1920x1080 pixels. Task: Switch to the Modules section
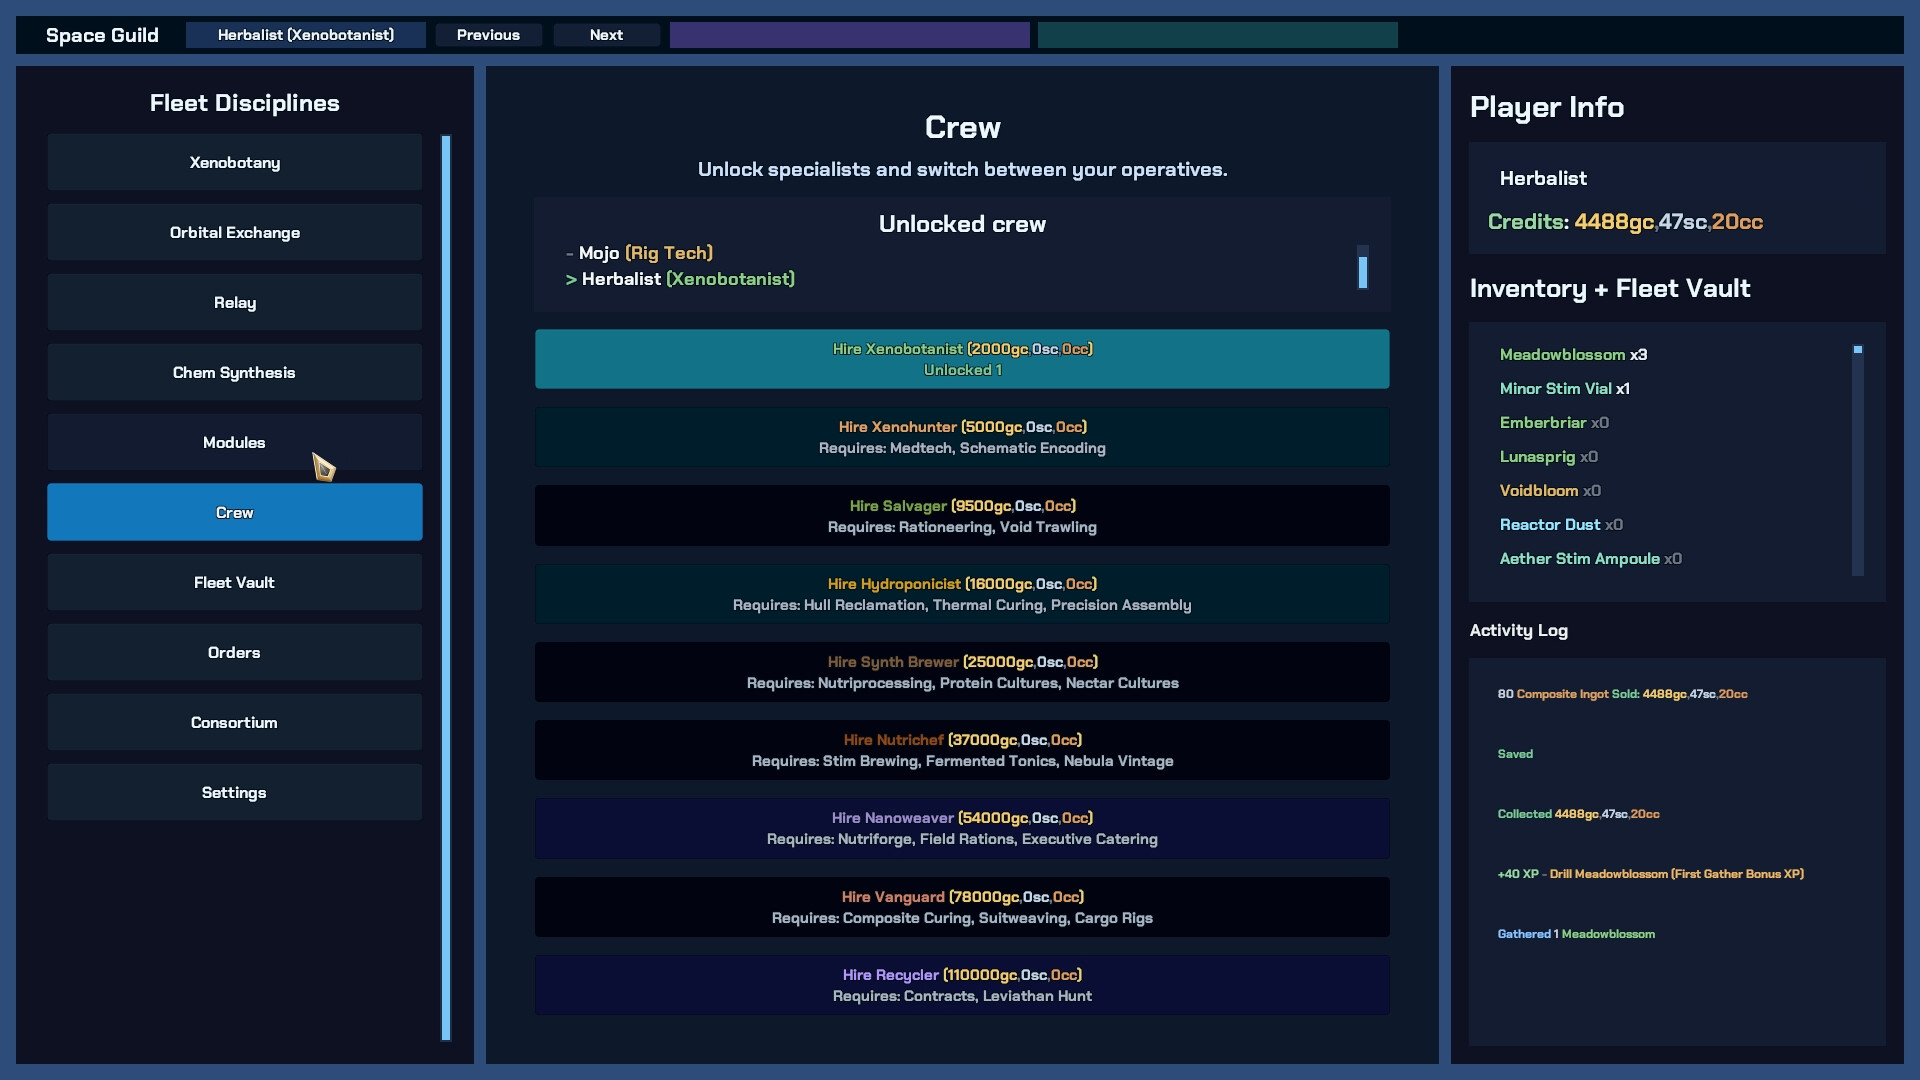tap(234, 442)
